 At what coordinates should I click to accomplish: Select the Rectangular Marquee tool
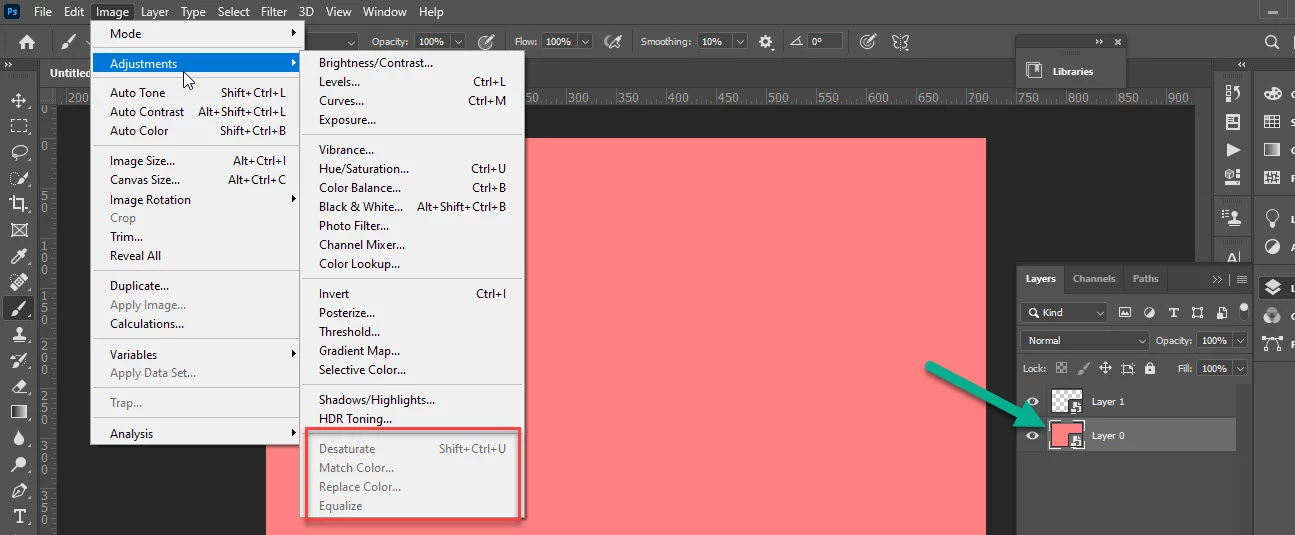[x=19, y=126]
